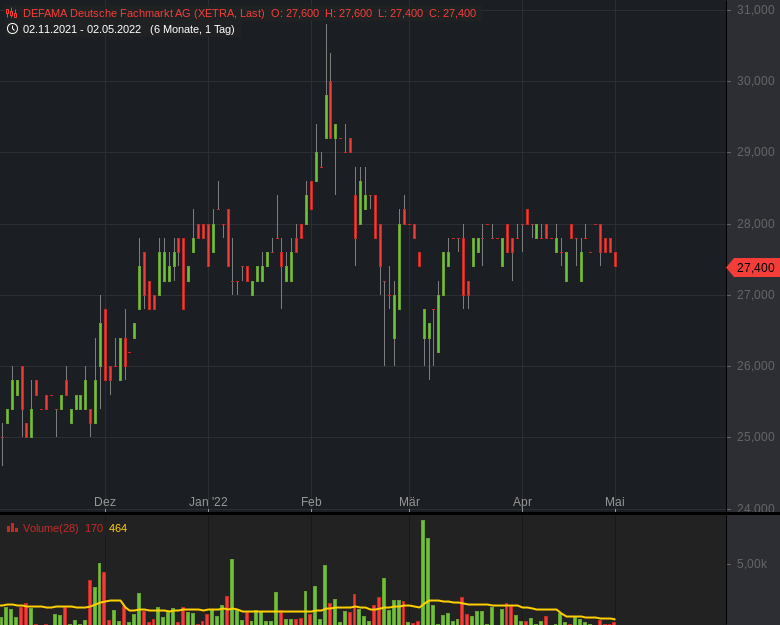780x625 pixels.
Task: Click the 26,000 price axis label
Action: tap(756, 366)
